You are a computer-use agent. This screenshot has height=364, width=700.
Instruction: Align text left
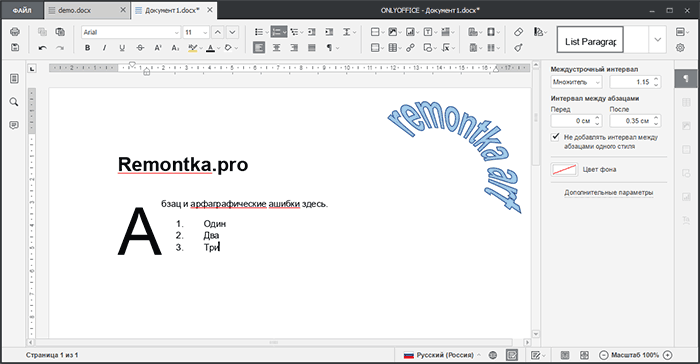click(259, 48)
